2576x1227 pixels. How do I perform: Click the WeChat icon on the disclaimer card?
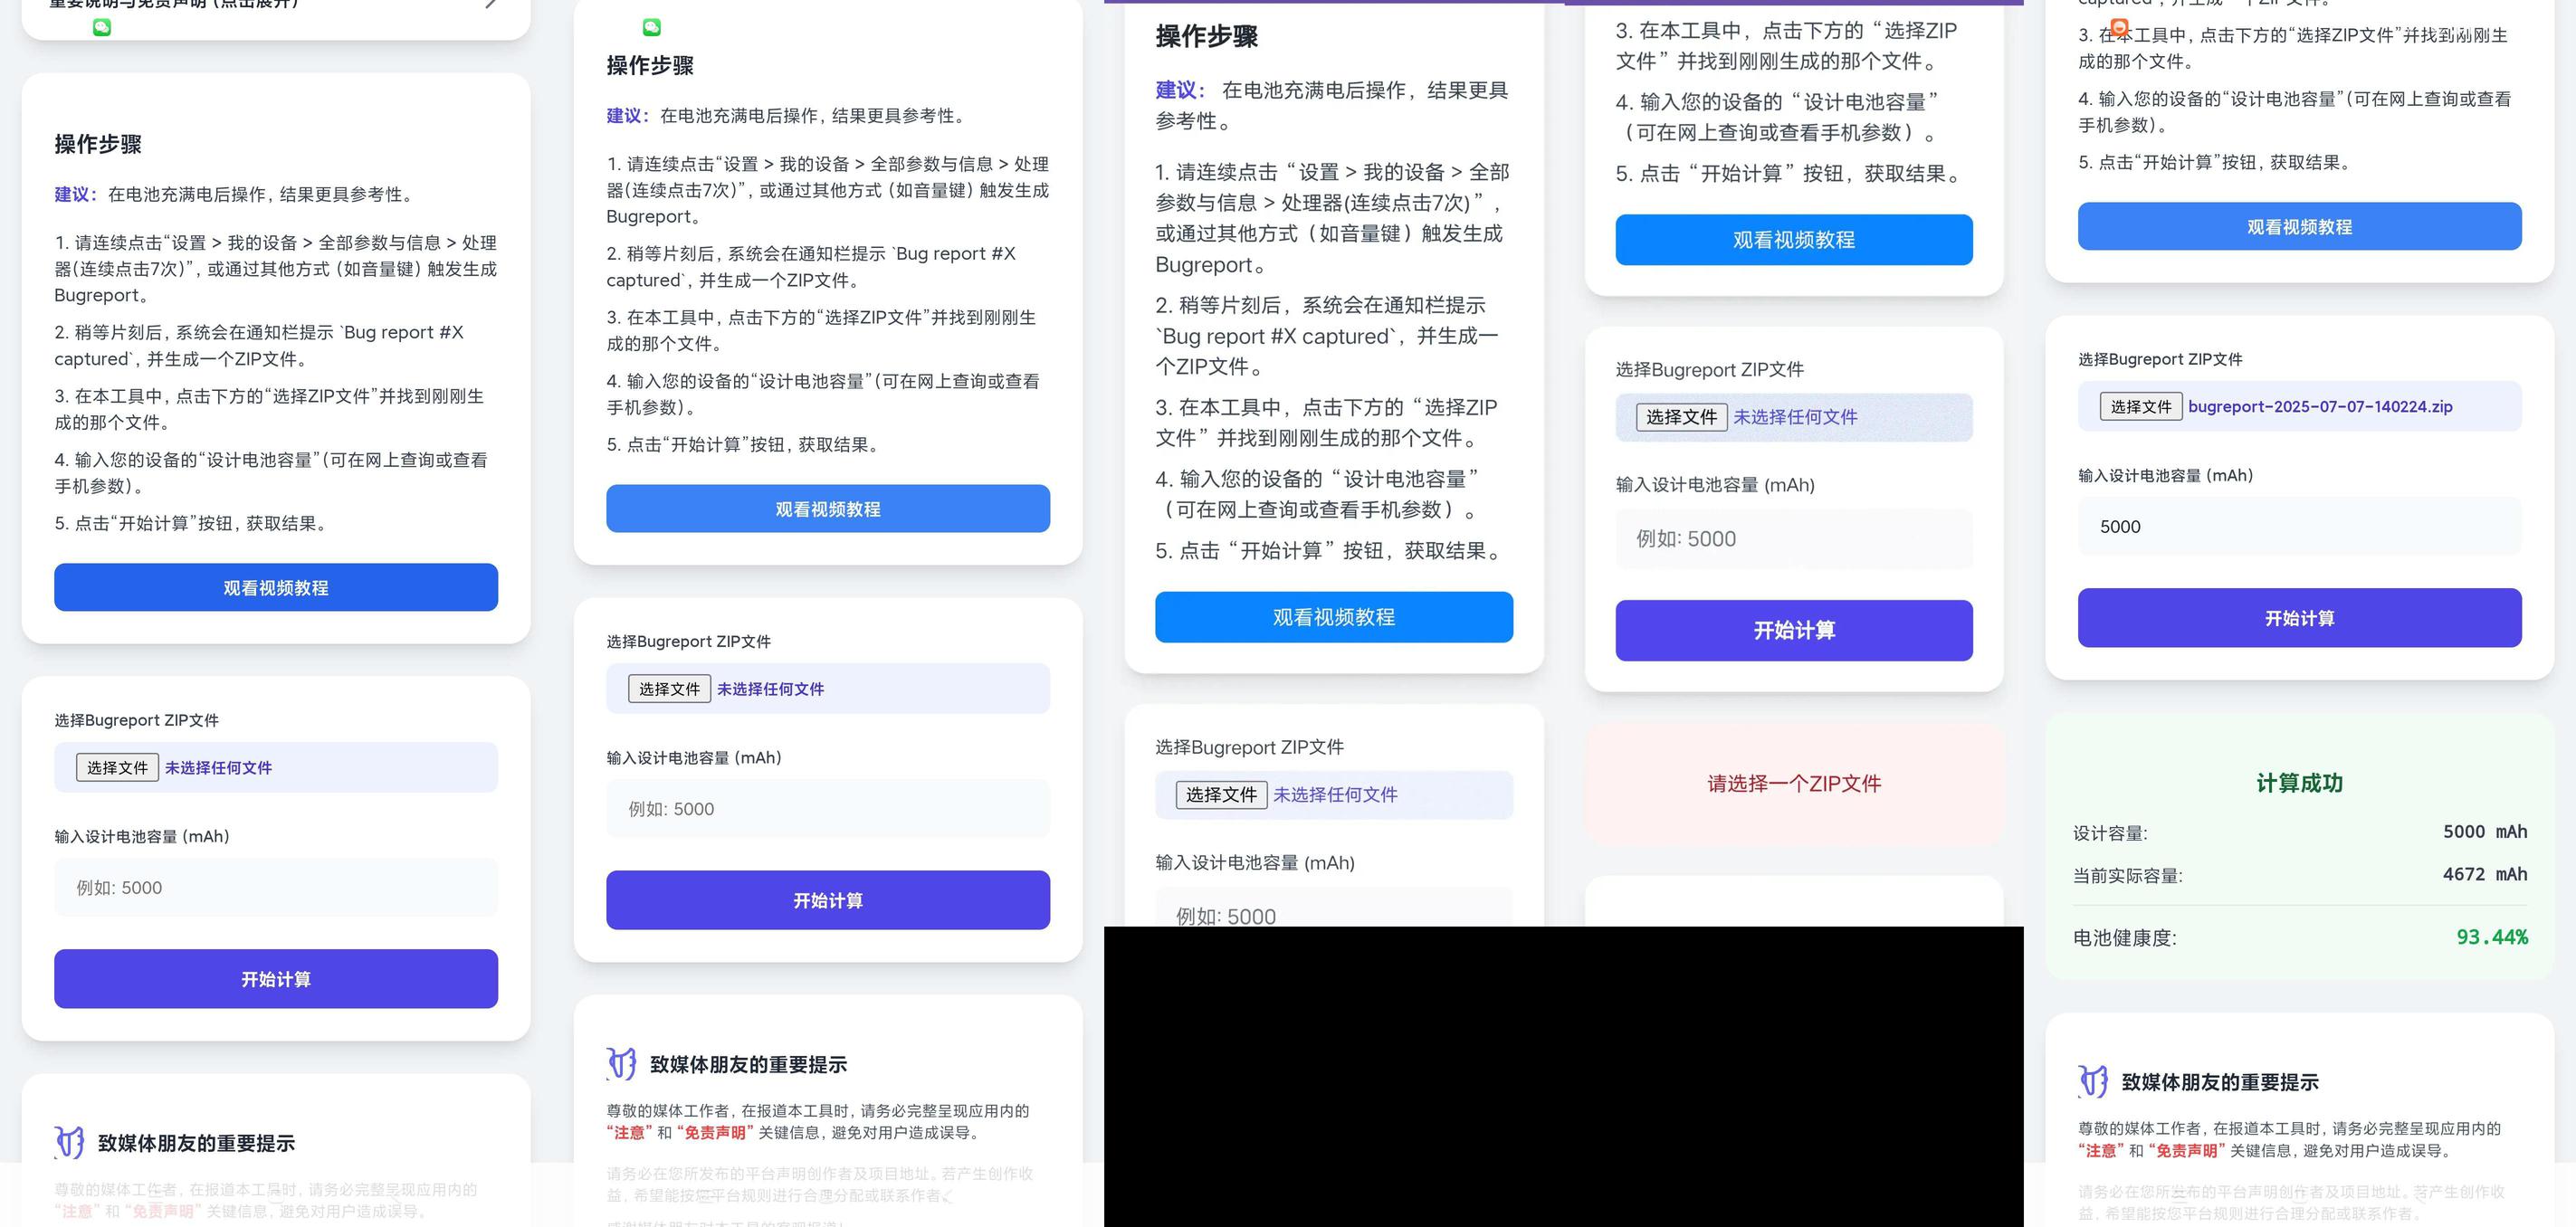pos(102,28)
